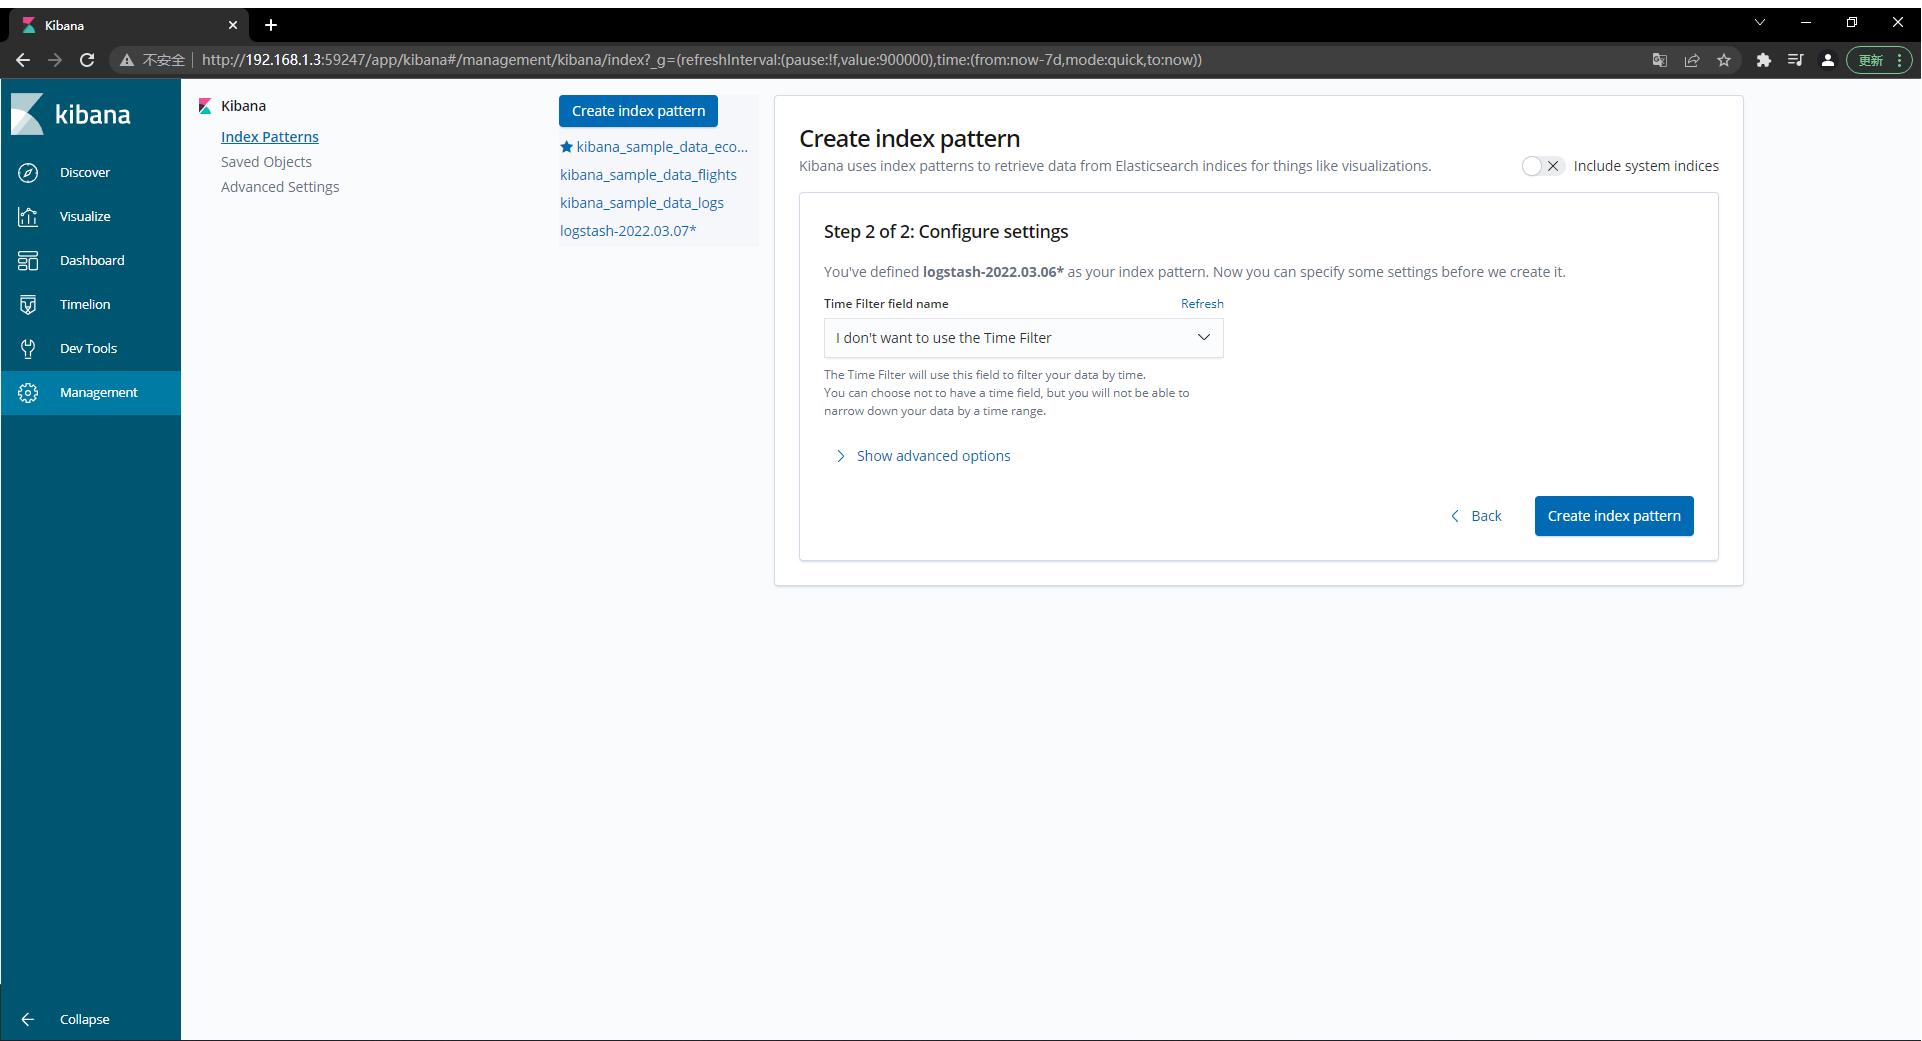Open kibana_sample_data_flights index pattern
The height and width of the screenshot is (1041, 1922).
pyautogui.click(x=648, y=175)
